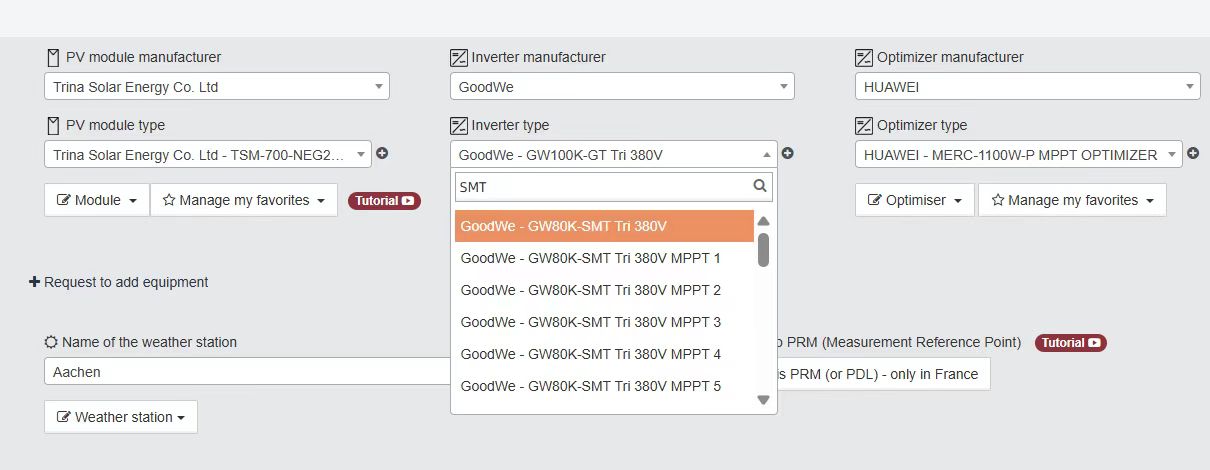Open the Optimiser button menu
1210x470 pixels.
(914, 200)
